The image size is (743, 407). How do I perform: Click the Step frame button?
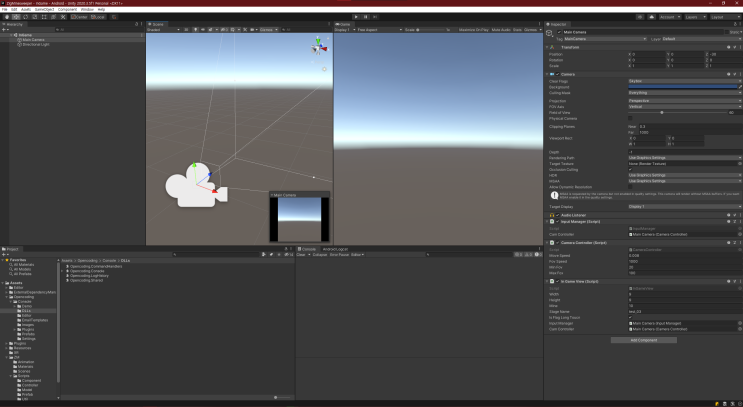point(375,17)
